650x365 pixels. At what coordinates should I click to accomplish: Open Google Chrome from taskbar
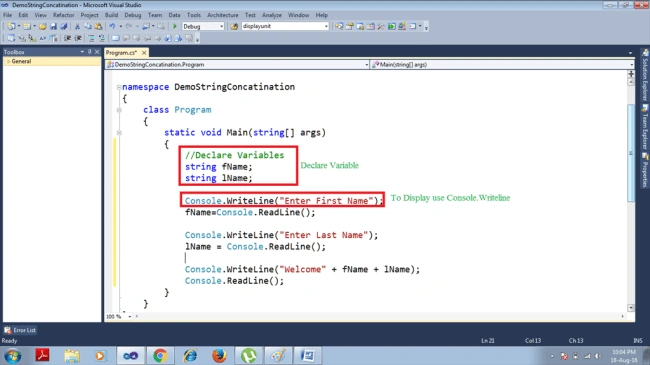[160, 356]
